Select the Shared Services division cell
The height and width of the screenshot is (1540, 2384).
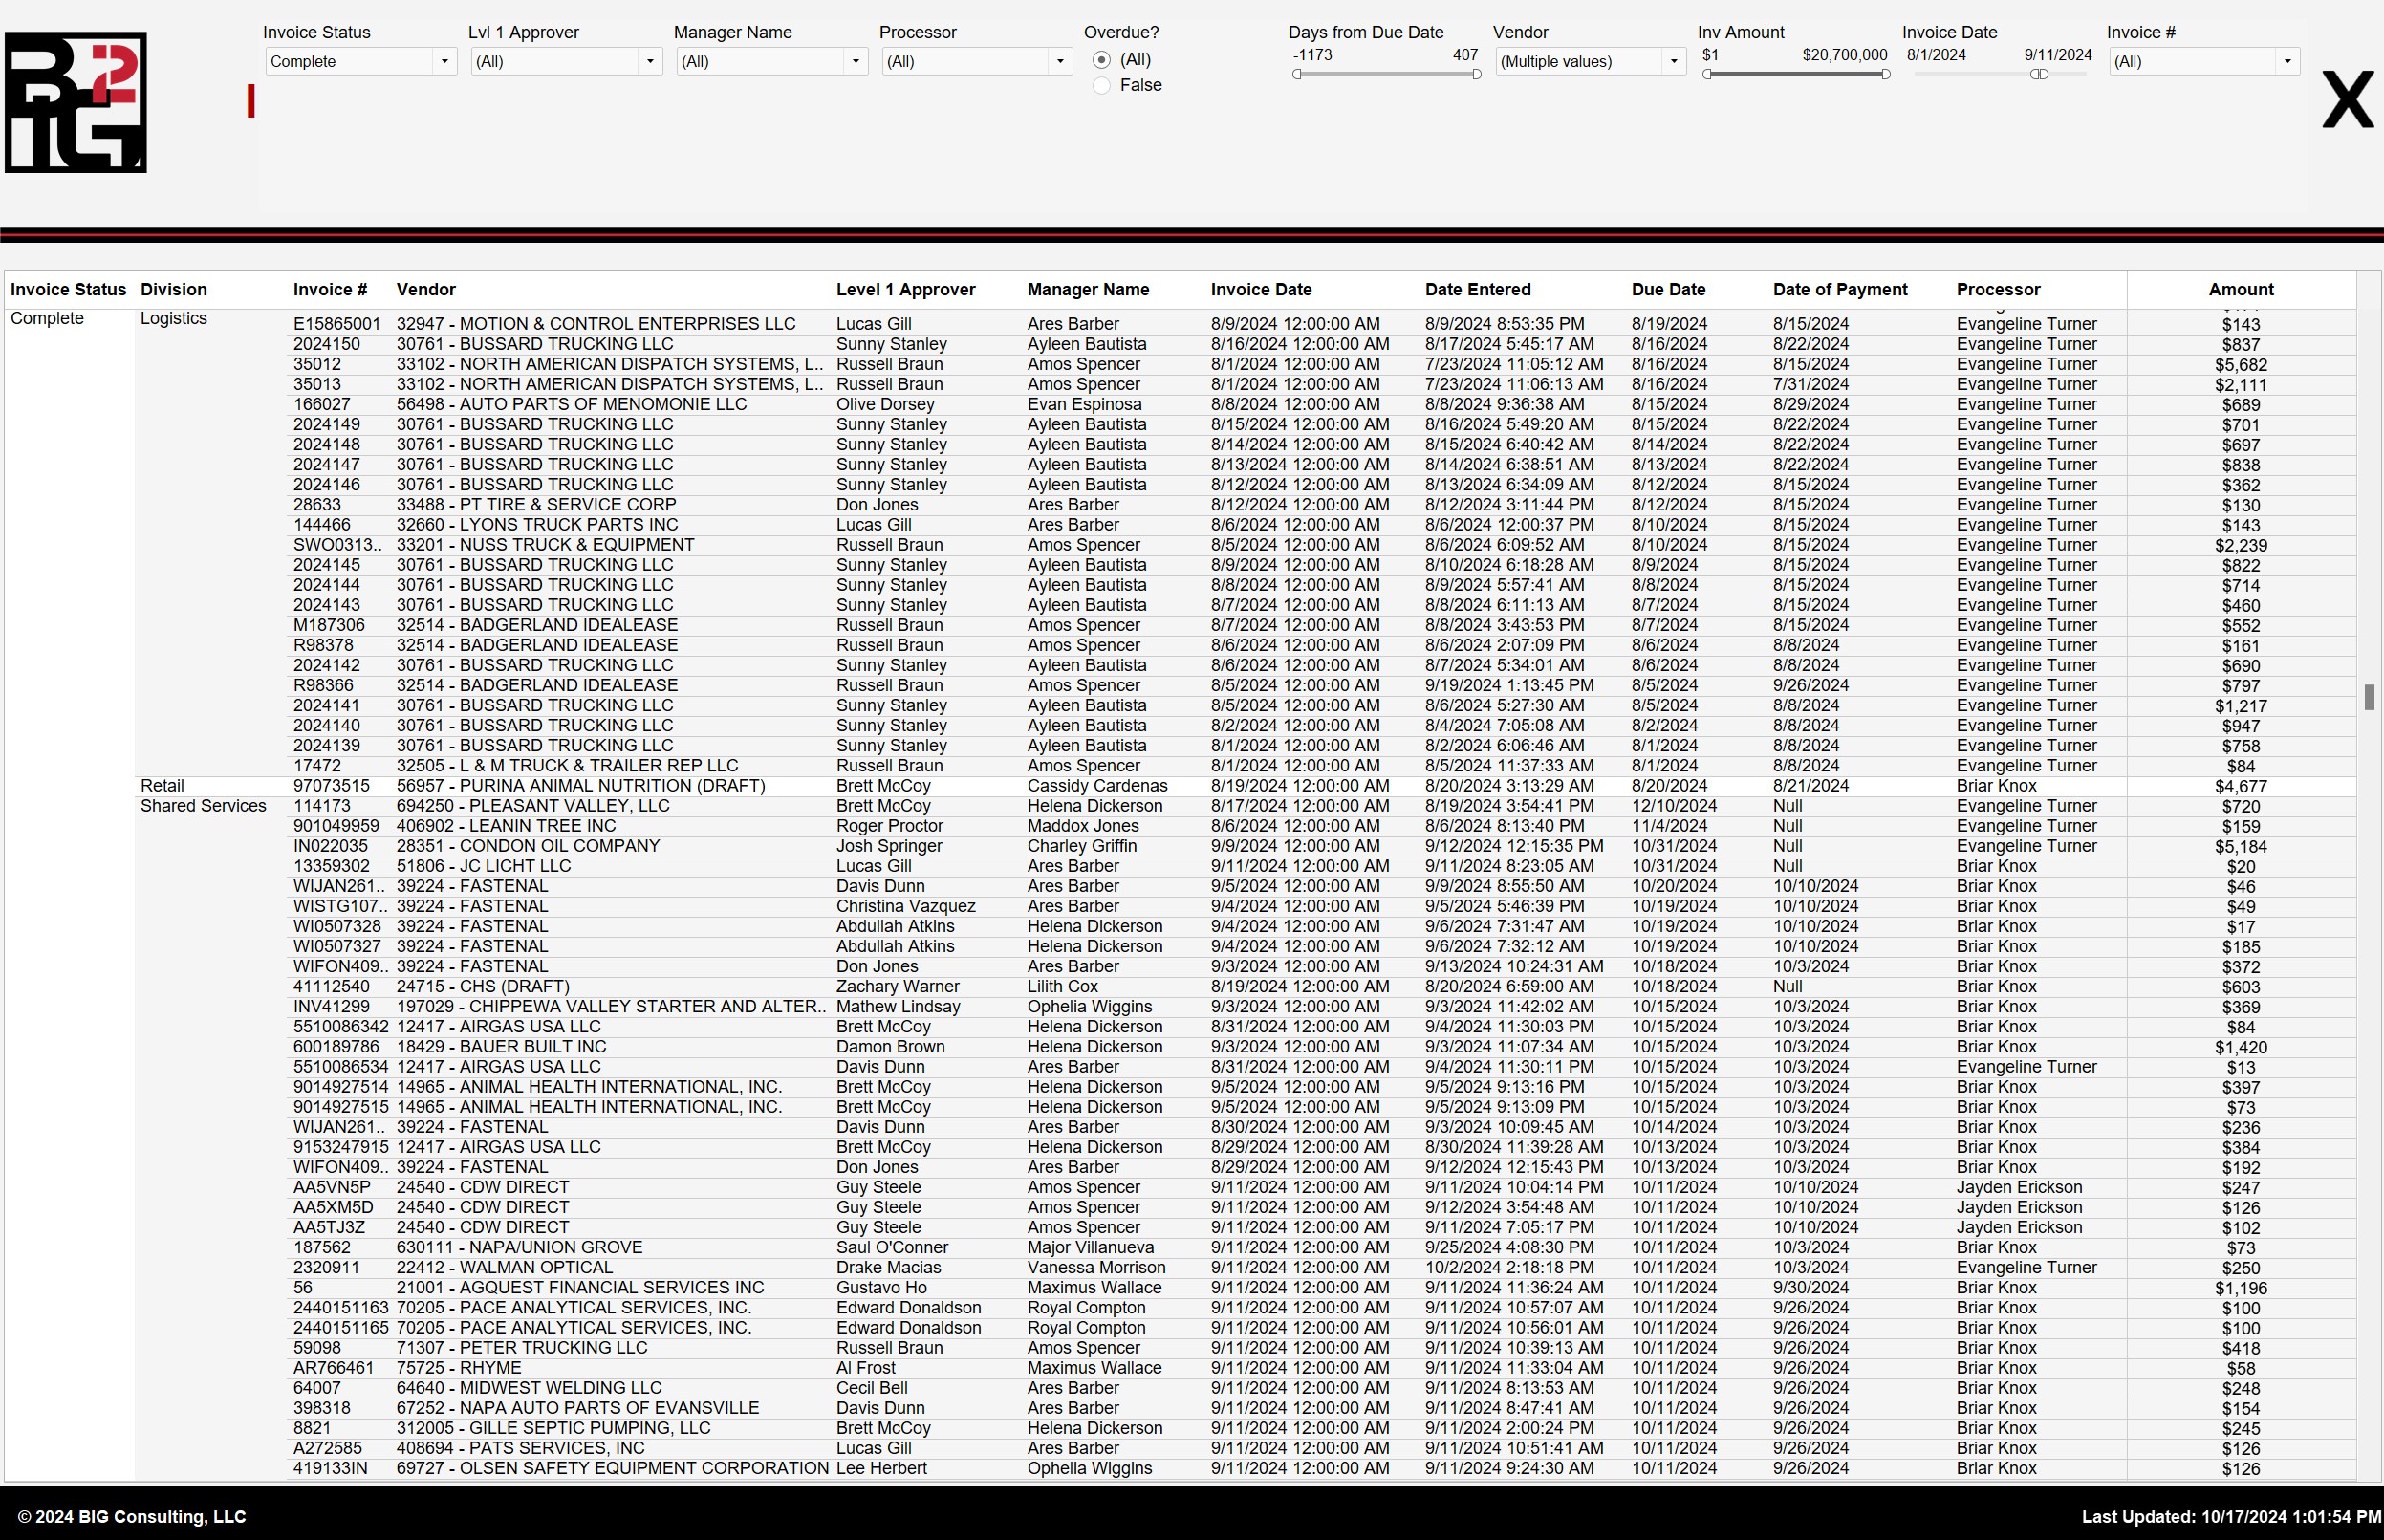click(203, 806)
